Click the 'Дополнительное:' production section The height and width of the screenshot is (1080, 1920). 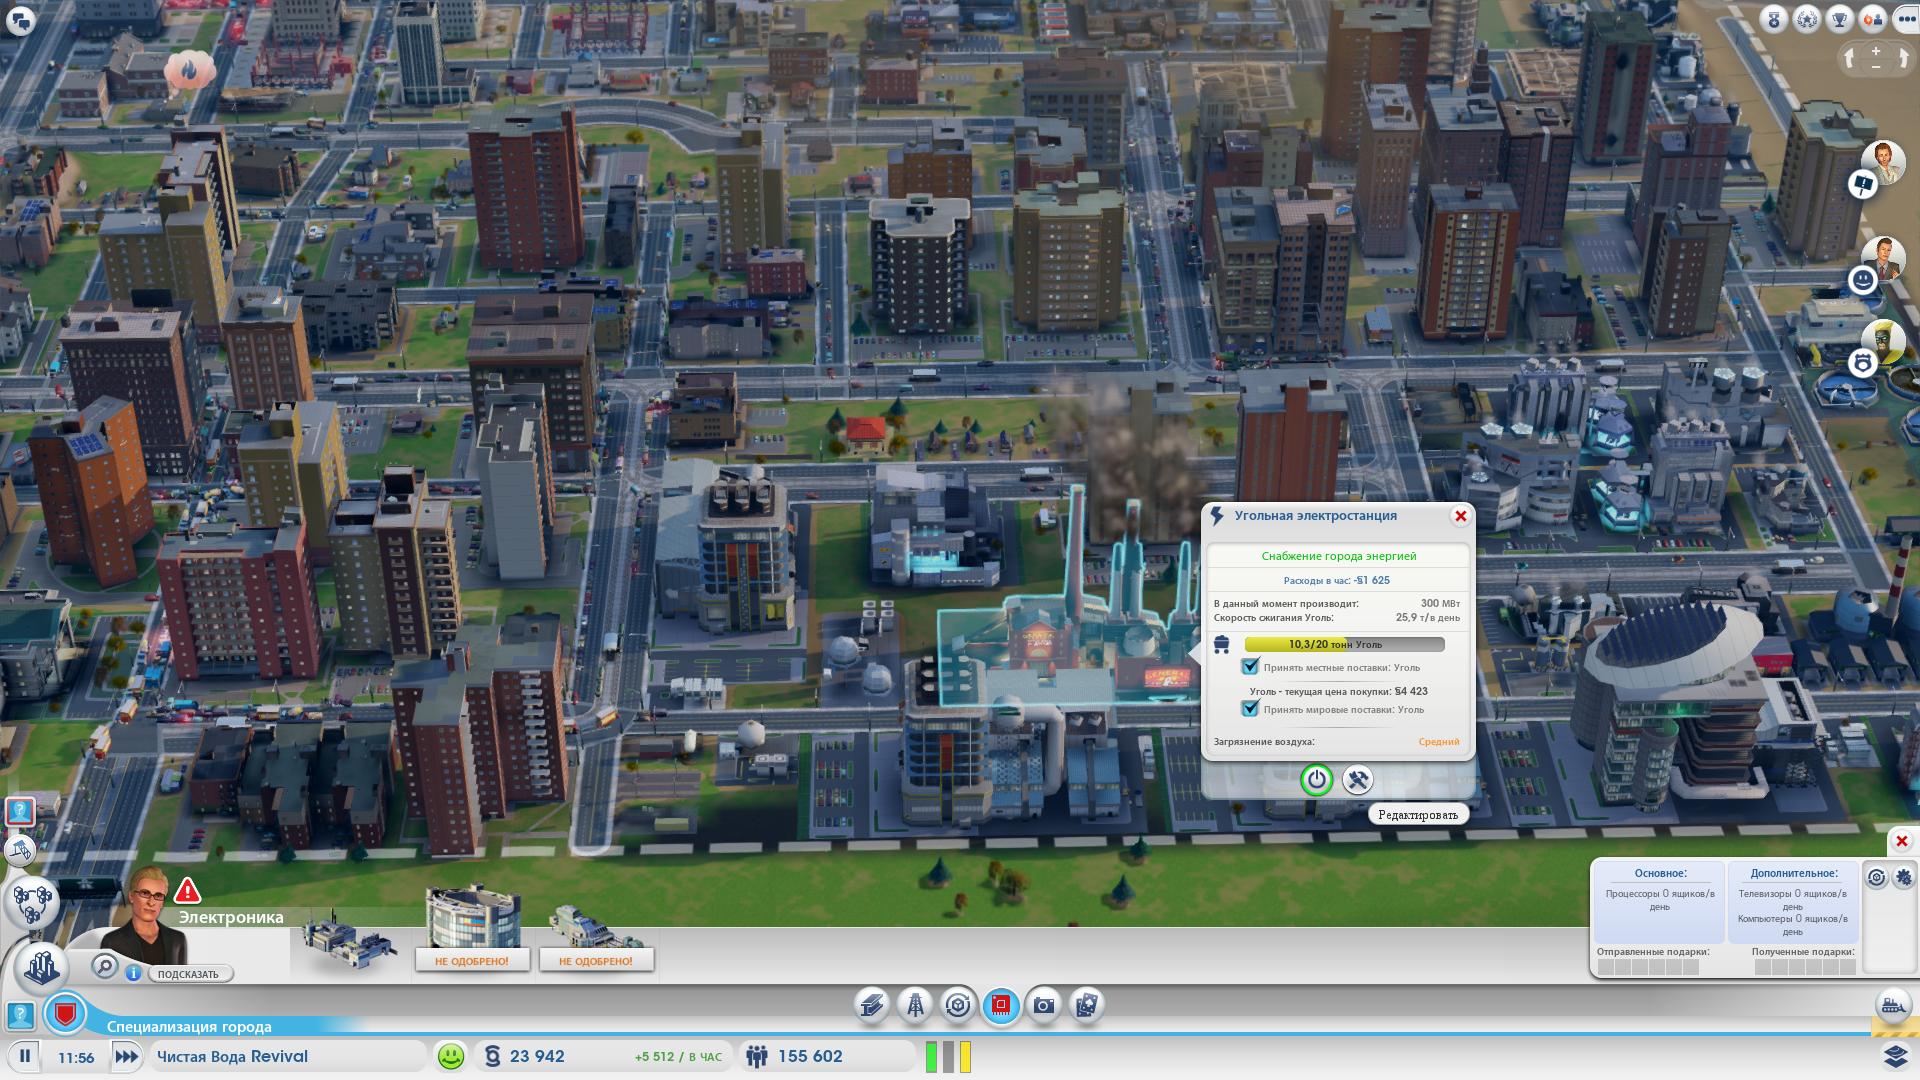[1792, 900]
